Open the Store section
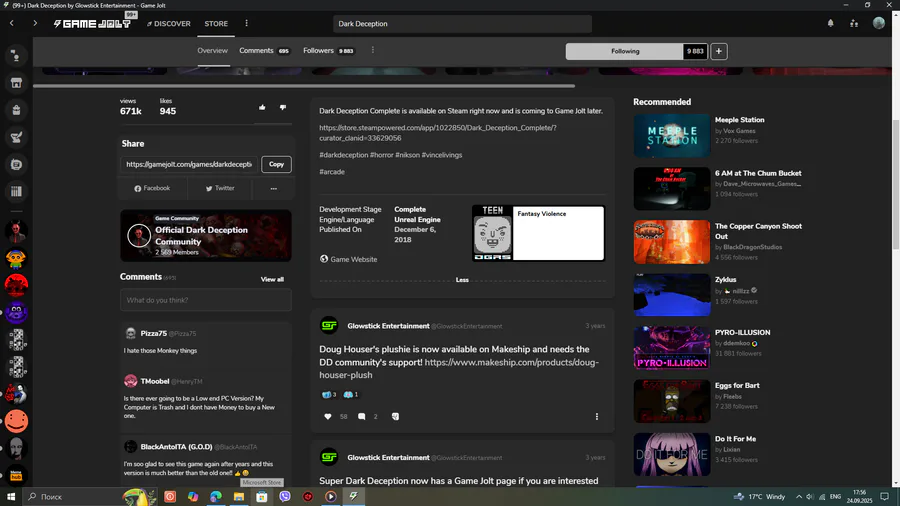This screenshot has width=900, height=506. tap(216, 24)
